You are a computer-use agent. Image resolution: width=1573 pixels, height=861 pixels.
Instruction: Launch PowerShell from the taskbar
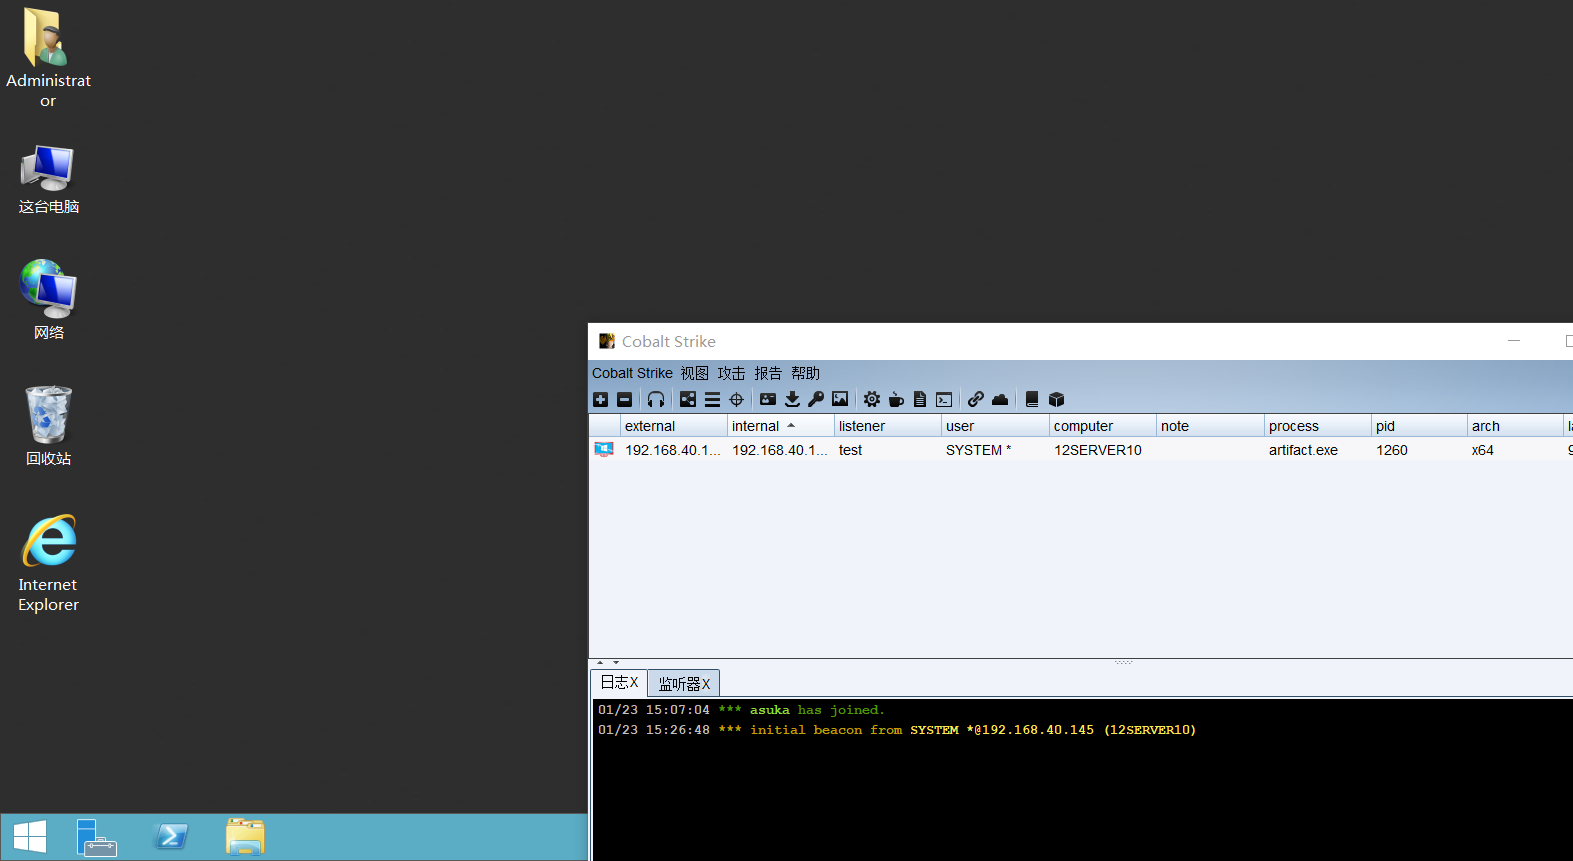[x=171, y=837]
